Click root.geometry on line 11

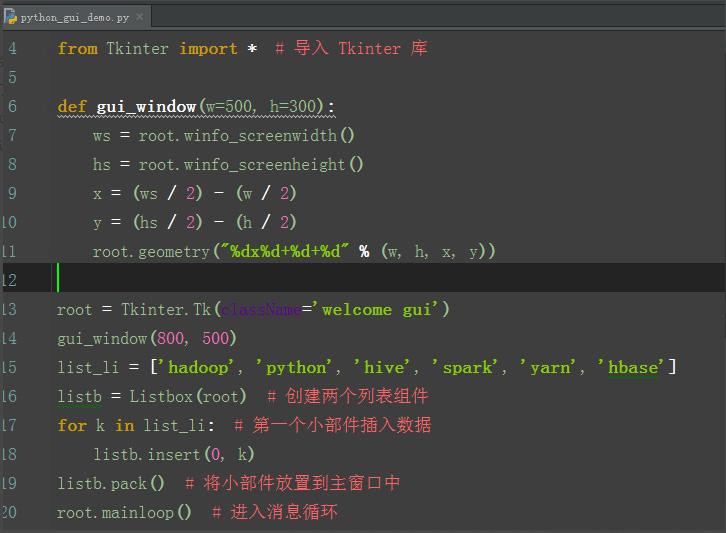pos(151,252)
